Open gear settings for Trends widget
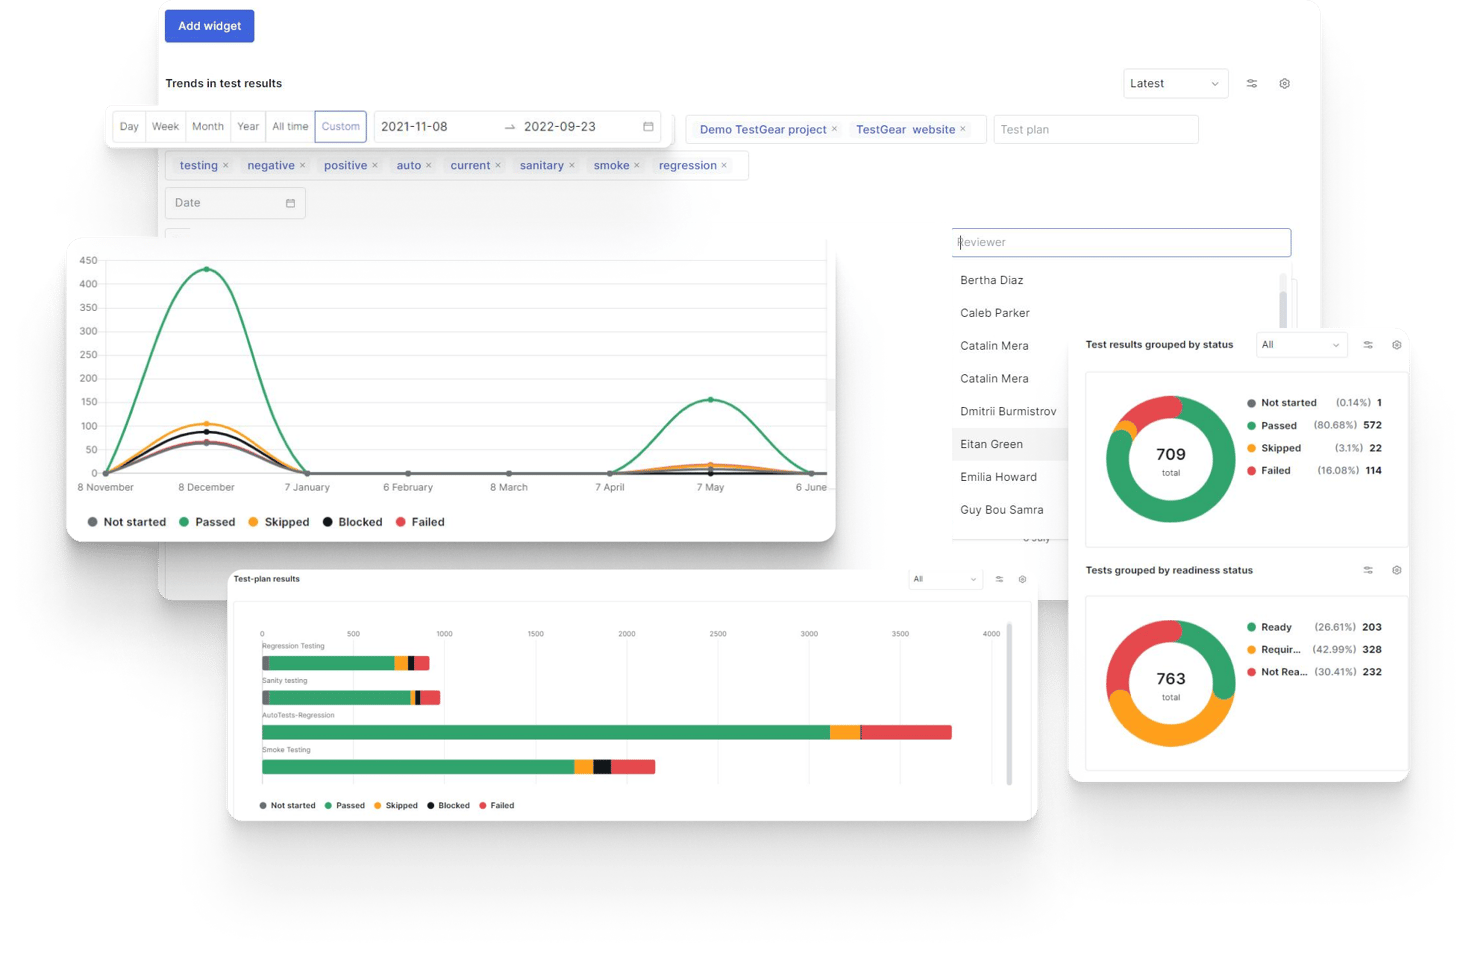This screenshot has width=1469, height=955. coord(1284,84)
